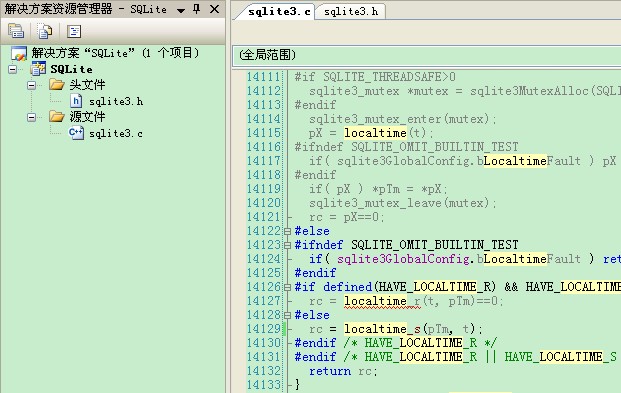Select sqlite3.c in the solution tree
The width and height of the screenshot is (621, 393).
point(116,134)
